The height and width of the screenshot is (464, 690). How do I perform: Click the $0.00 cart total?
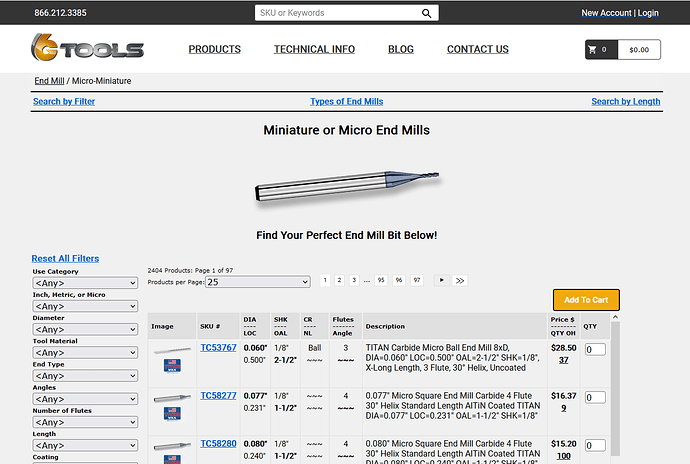click(639, 50)
